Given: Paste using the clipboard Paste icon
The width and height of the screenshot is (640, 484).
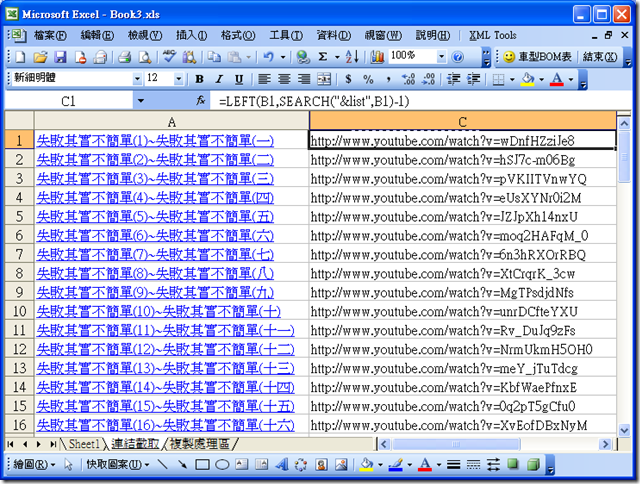Looking at the screenshot, I should pyautogui.click(x=234, y=57).
